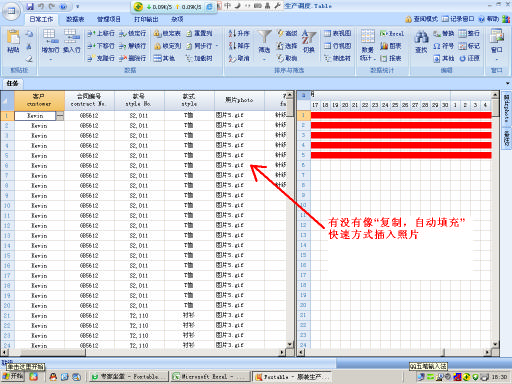Open the 打印输出 ribbon tab
This screenshot has height=384, width=512.
point(146,19)
